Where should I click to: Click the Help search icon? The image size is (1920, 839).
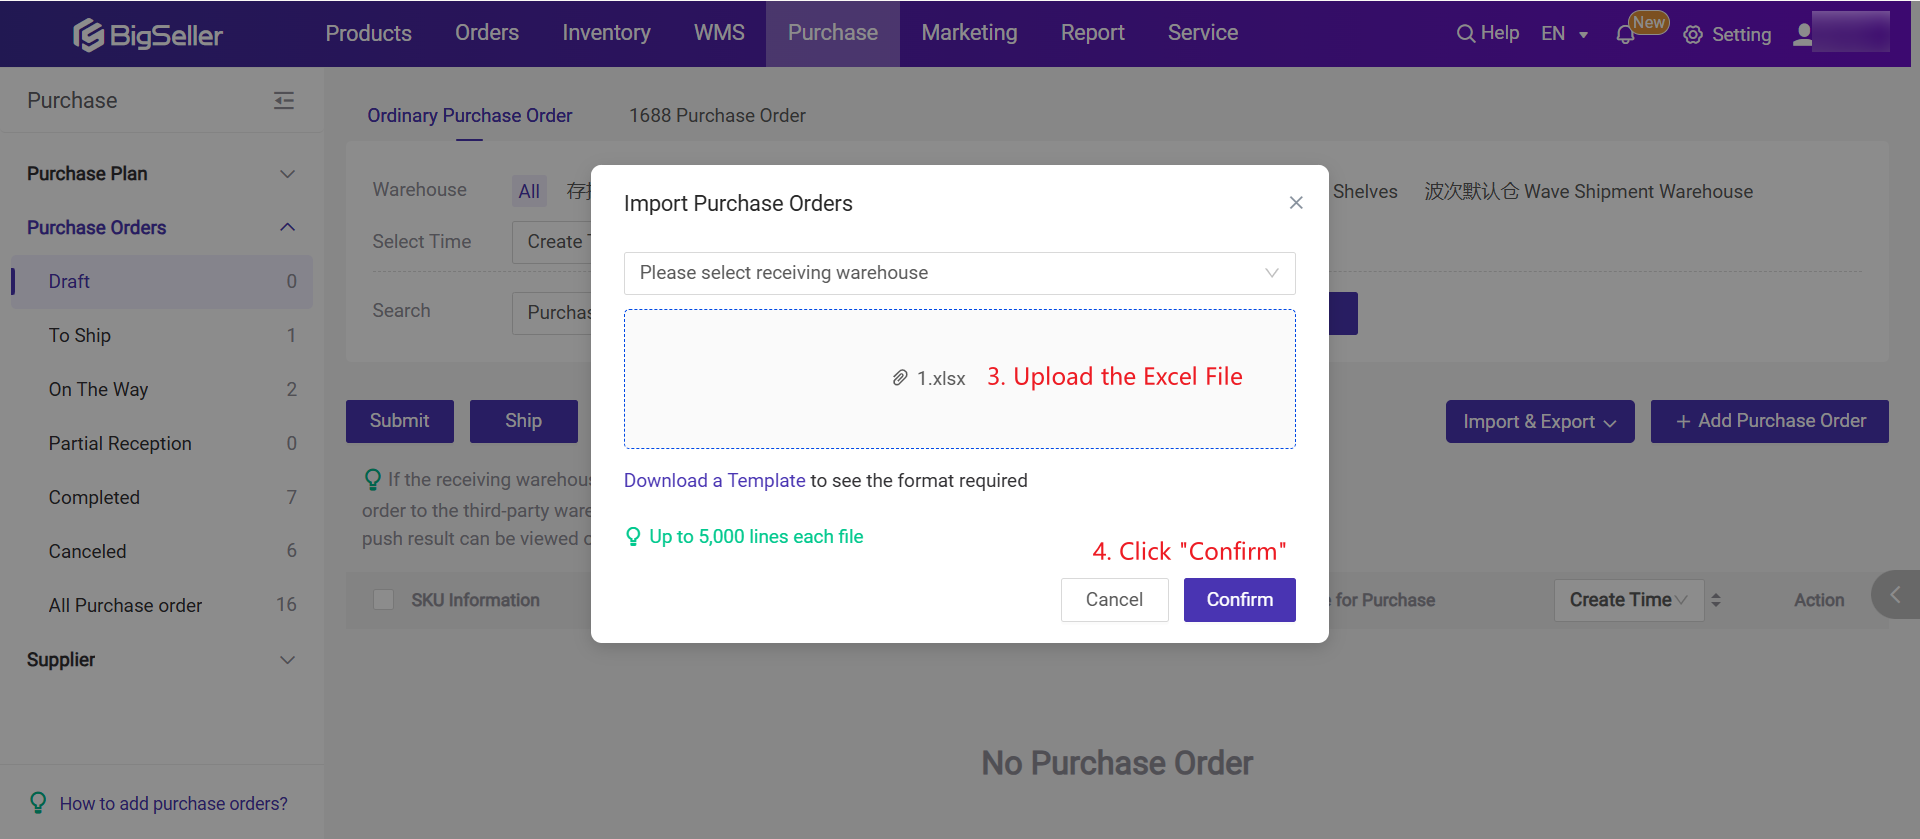tap(1465, 34)
